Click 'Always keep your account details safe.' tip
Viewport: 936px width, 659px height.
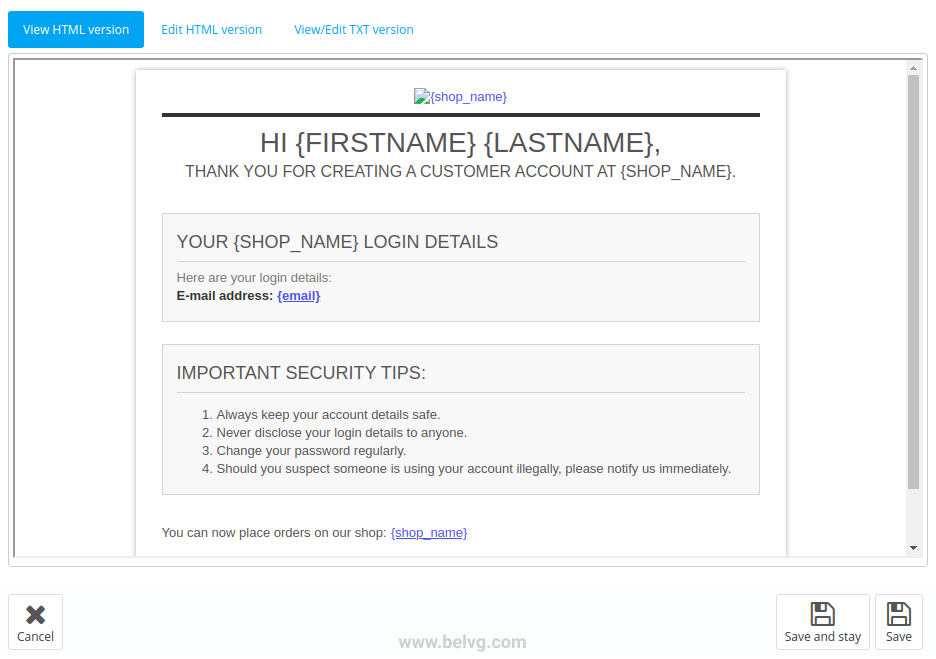328,414
